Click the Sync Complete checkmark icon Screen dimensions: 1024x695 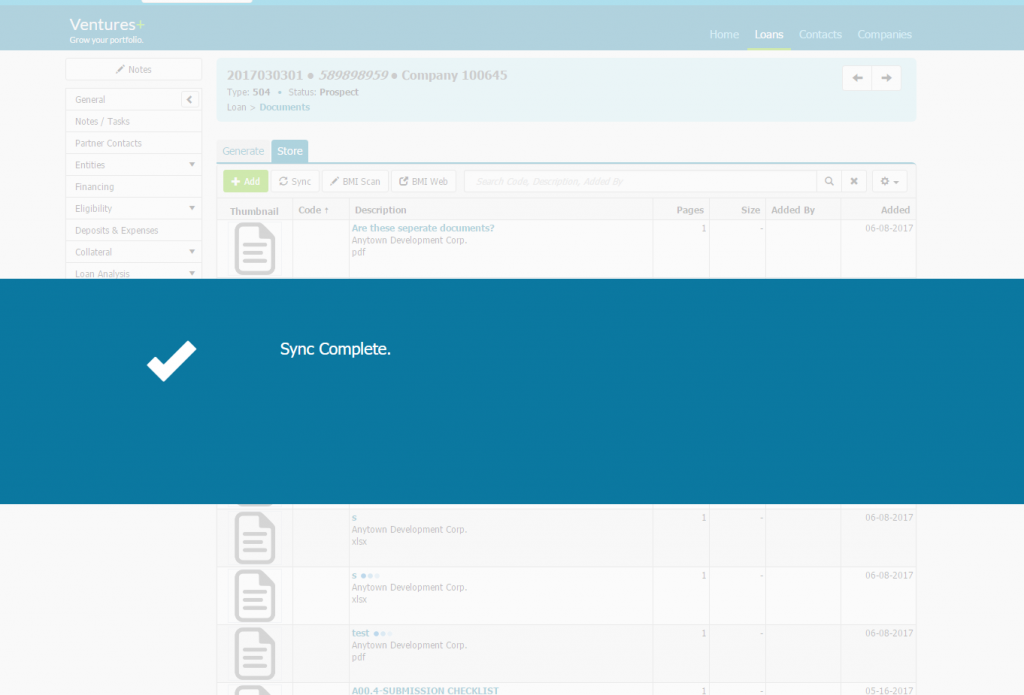point(171,361)
